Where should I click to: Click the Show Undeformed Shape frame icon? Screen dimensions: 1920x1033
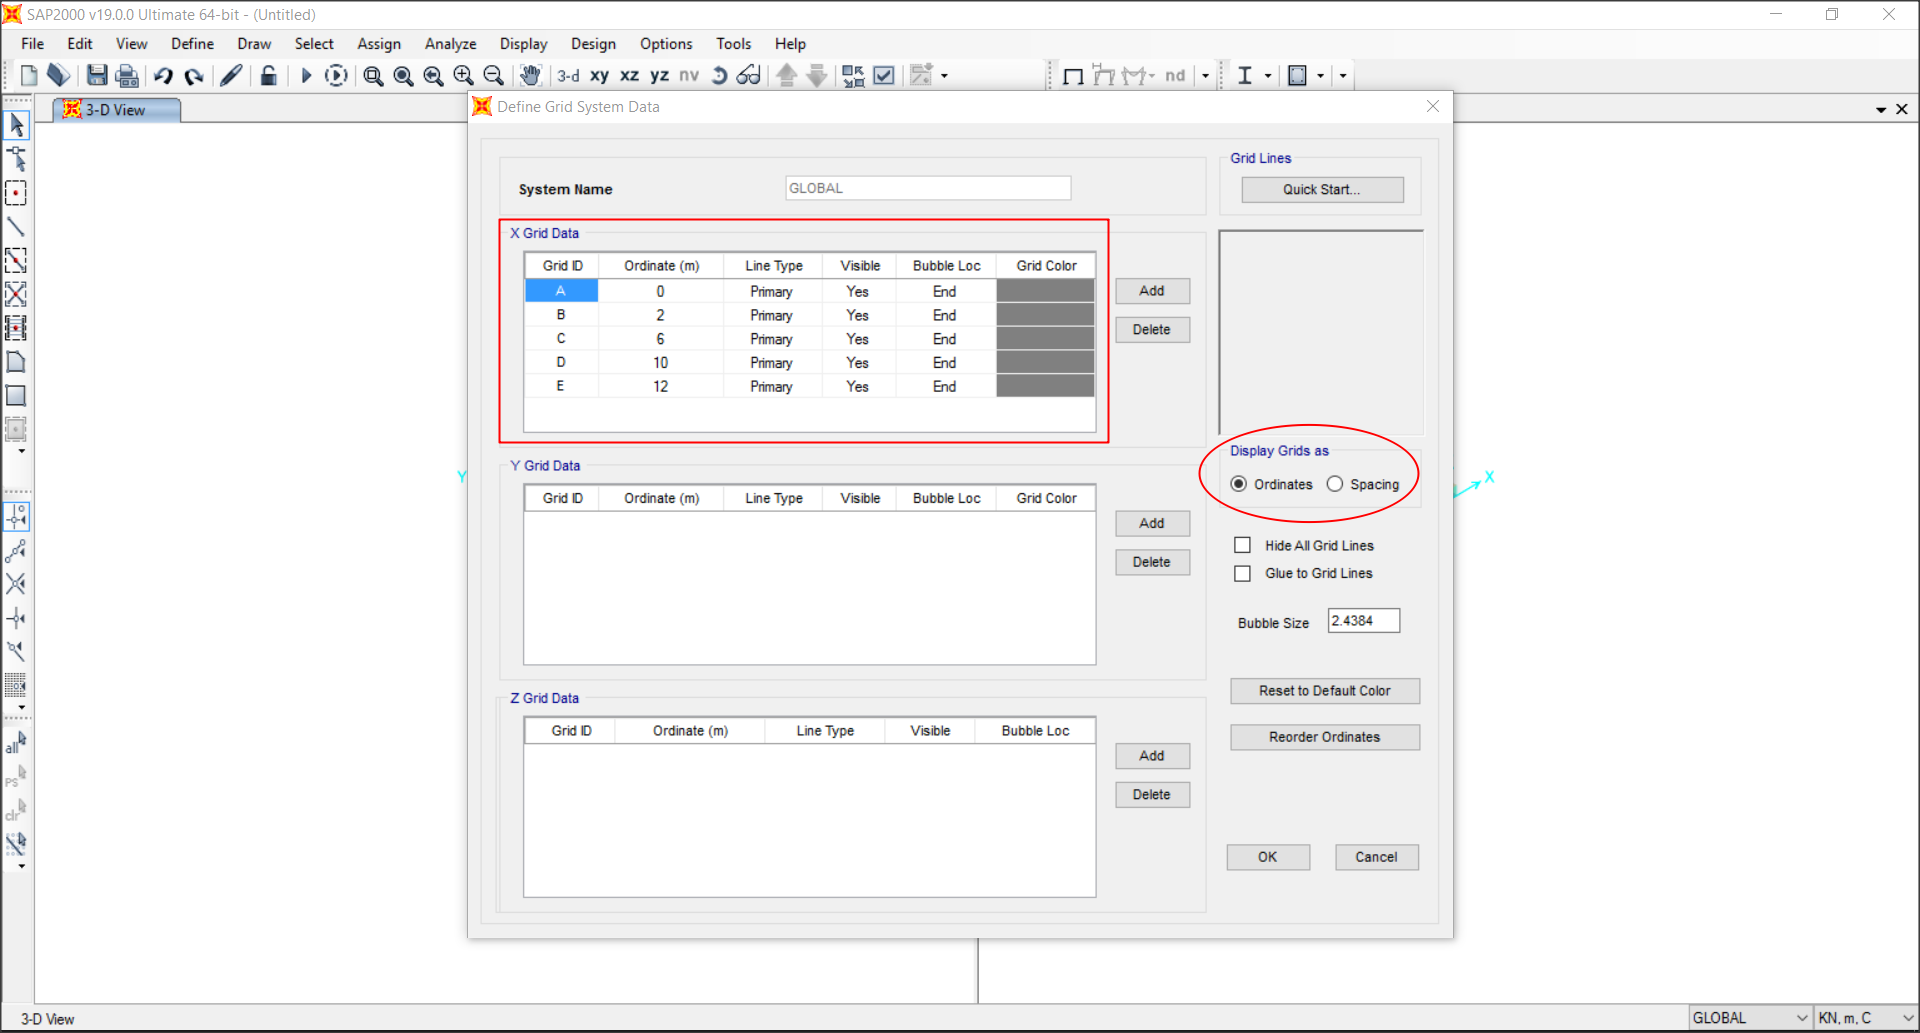1073,76
